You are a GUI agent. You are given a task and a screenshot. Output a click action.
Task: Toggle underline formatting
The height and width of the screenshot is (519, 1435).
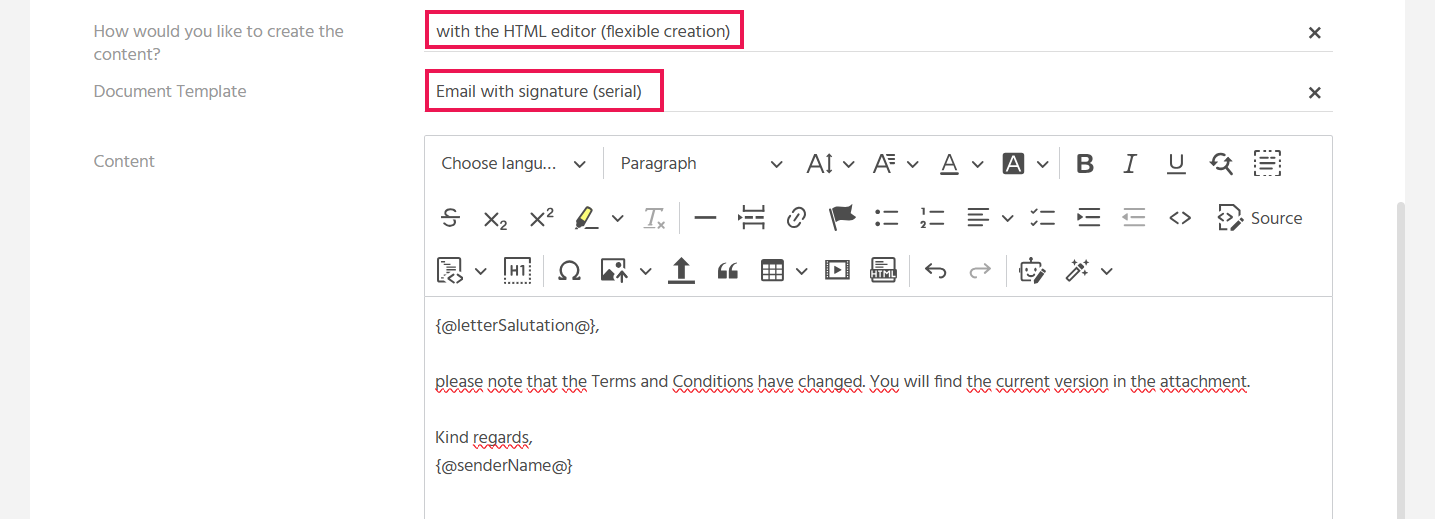[x=1176, y=164]
